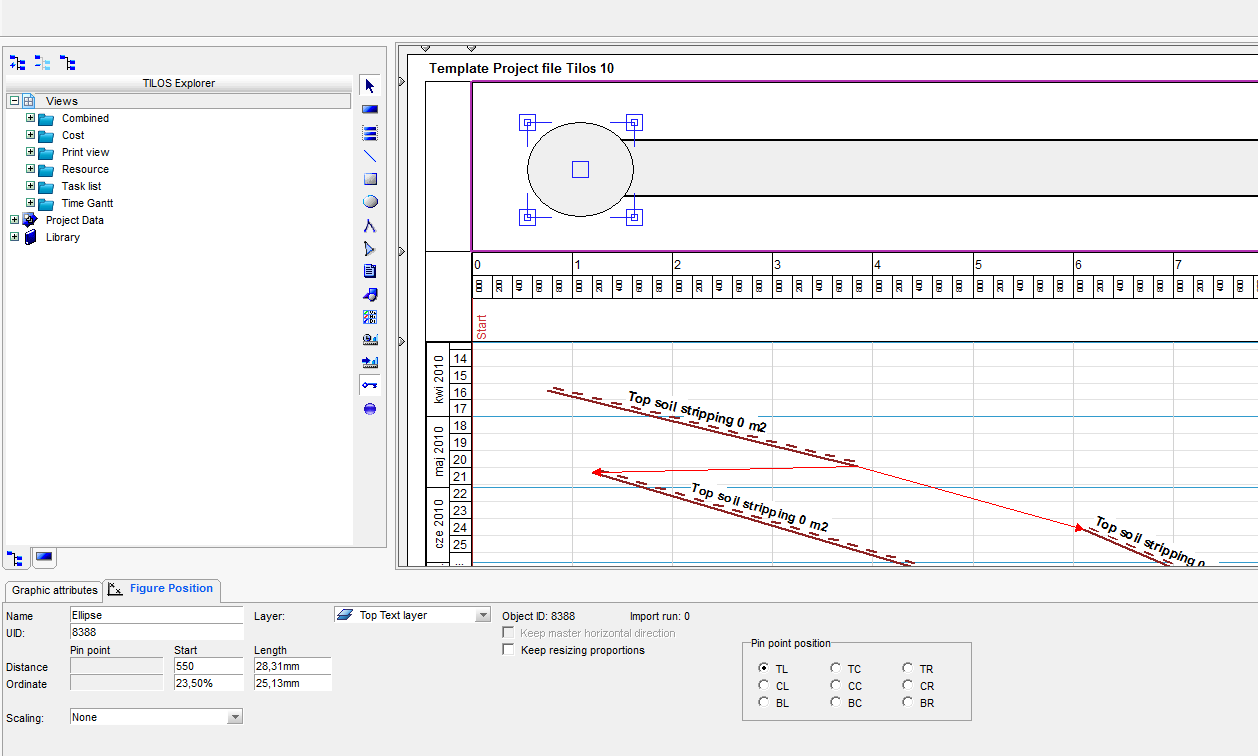Select the CC pin point radio button
The image size is (1258, 756).
pyautogui.click(x=836, y=686)
